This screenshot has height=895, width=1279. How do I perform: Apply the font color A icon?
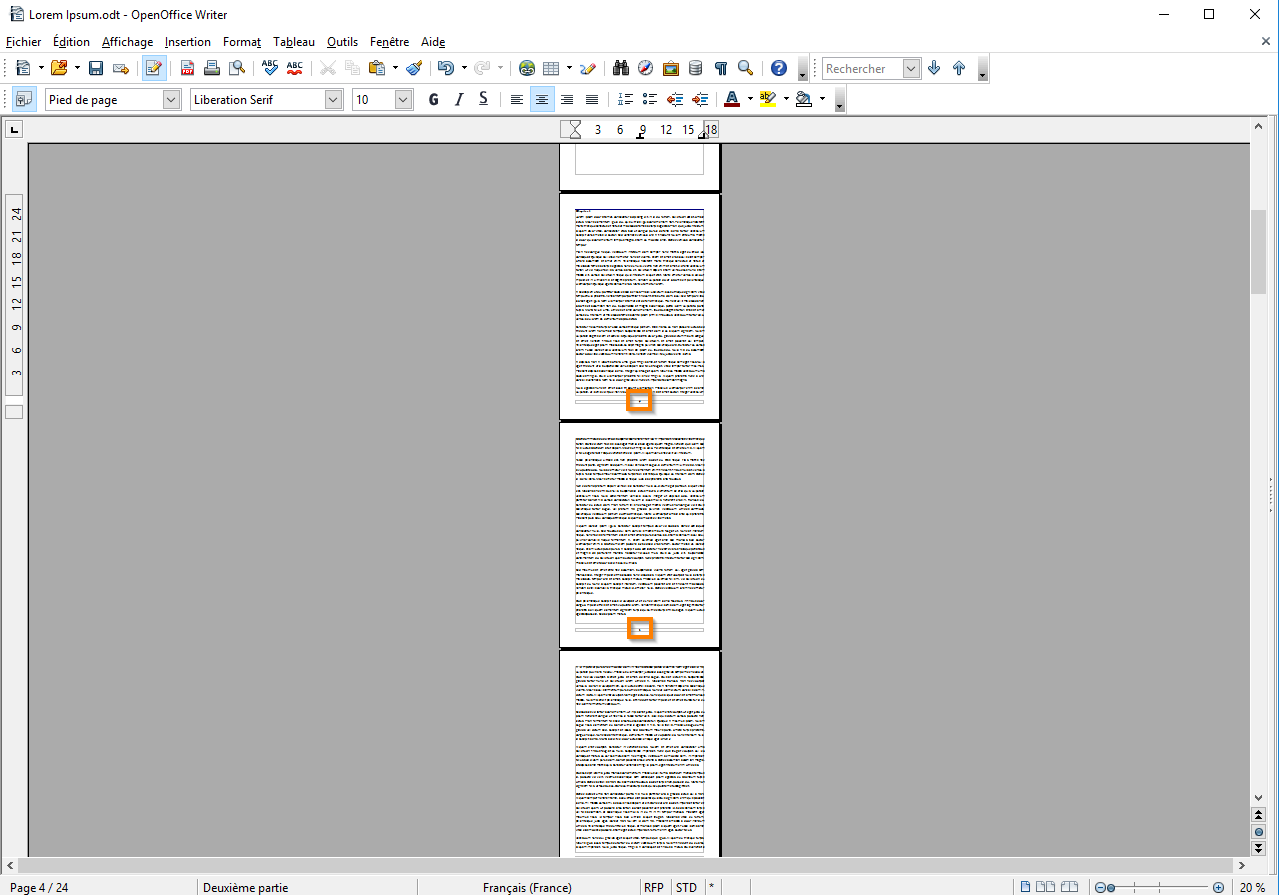click(732, 99)
